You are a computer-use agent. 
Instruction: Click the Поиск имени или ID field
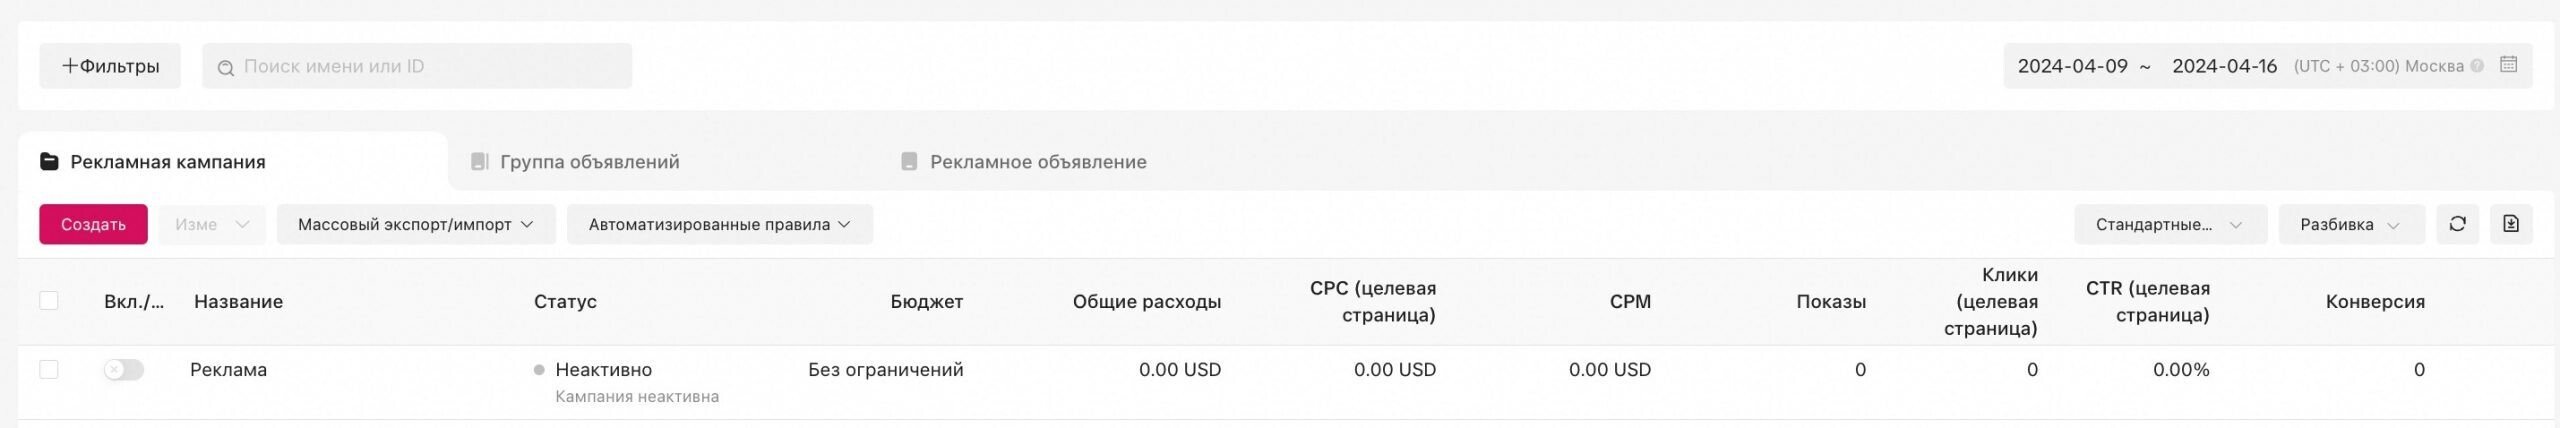pyautogui.click(x=430, y=66)
